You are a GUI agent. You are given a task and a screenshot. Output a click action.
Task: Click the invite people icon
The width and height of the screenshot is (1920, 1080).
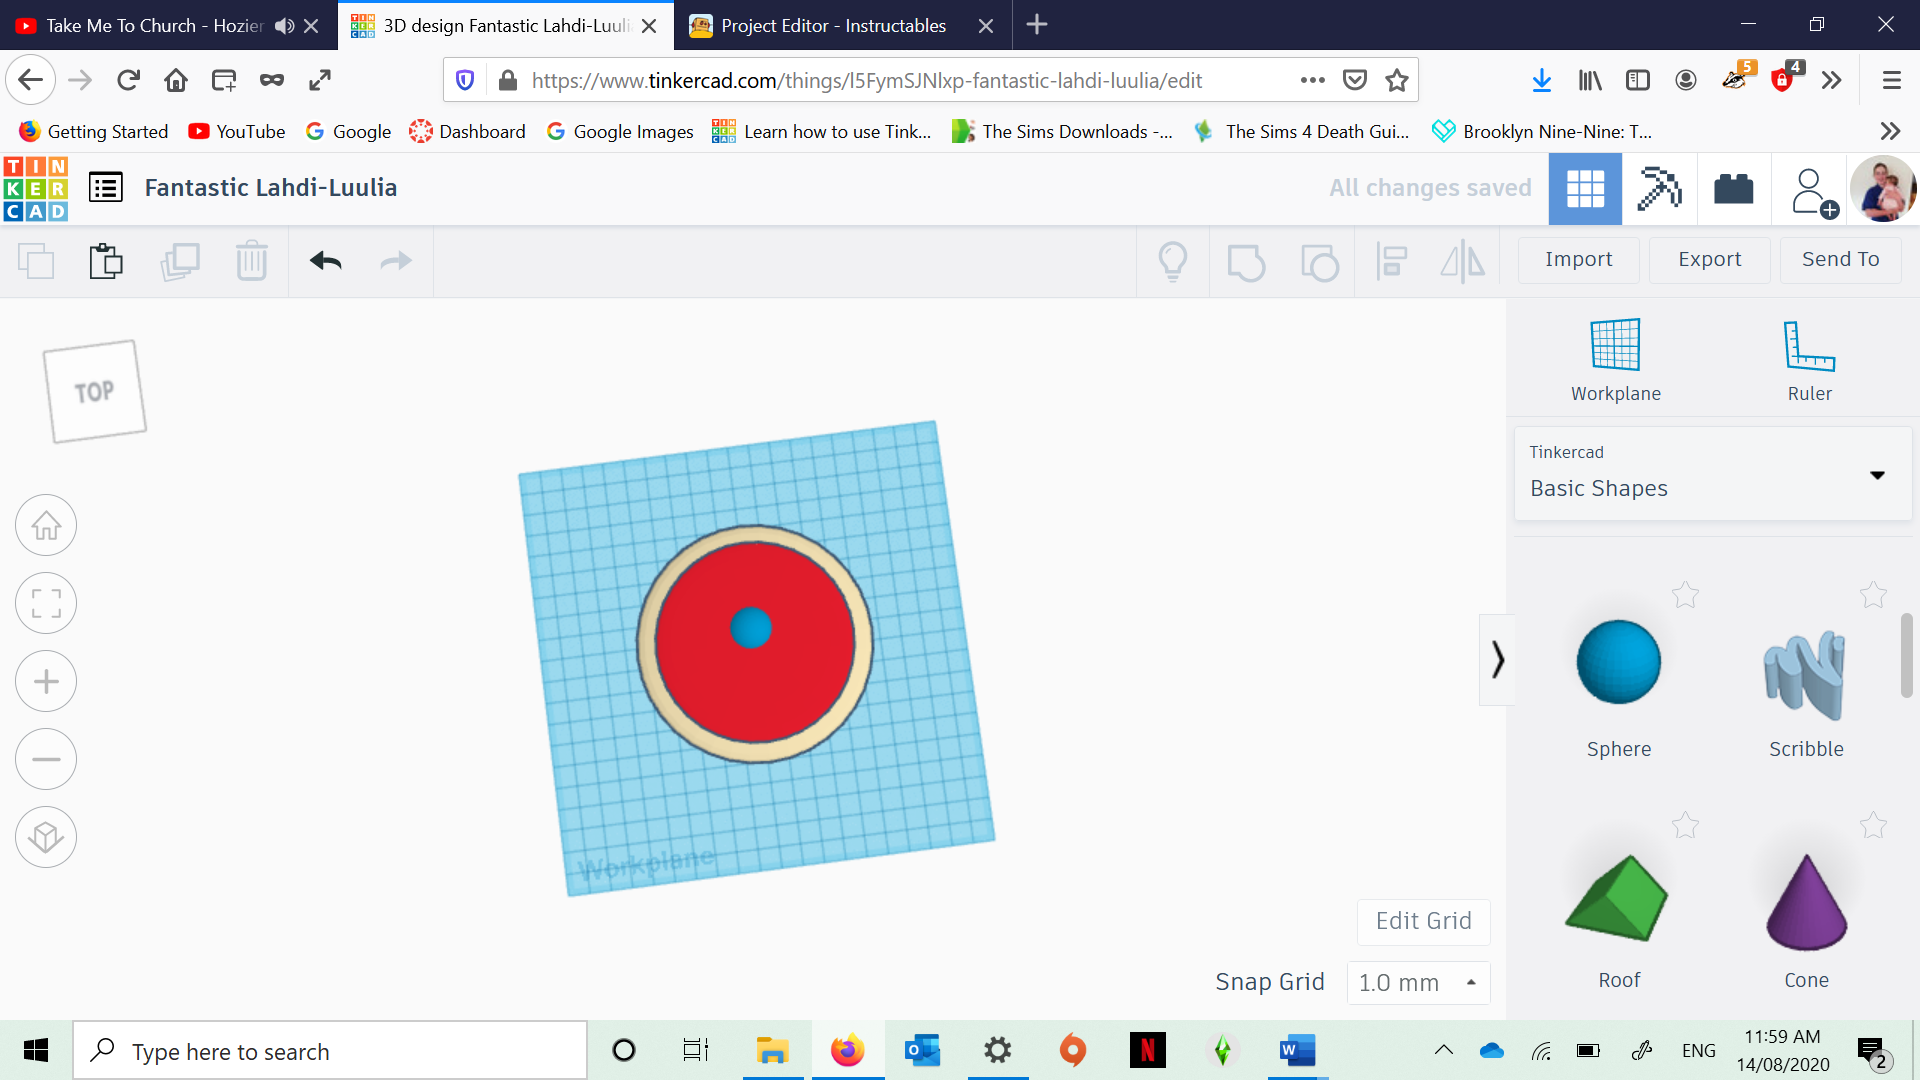(1814, 192)
